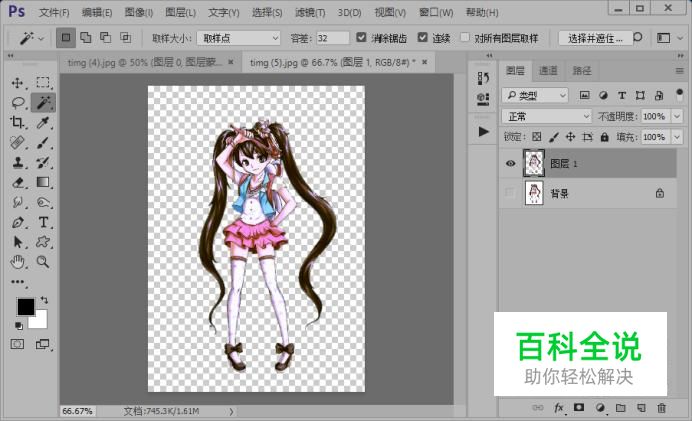Expand the status bar info arrow

231,411
